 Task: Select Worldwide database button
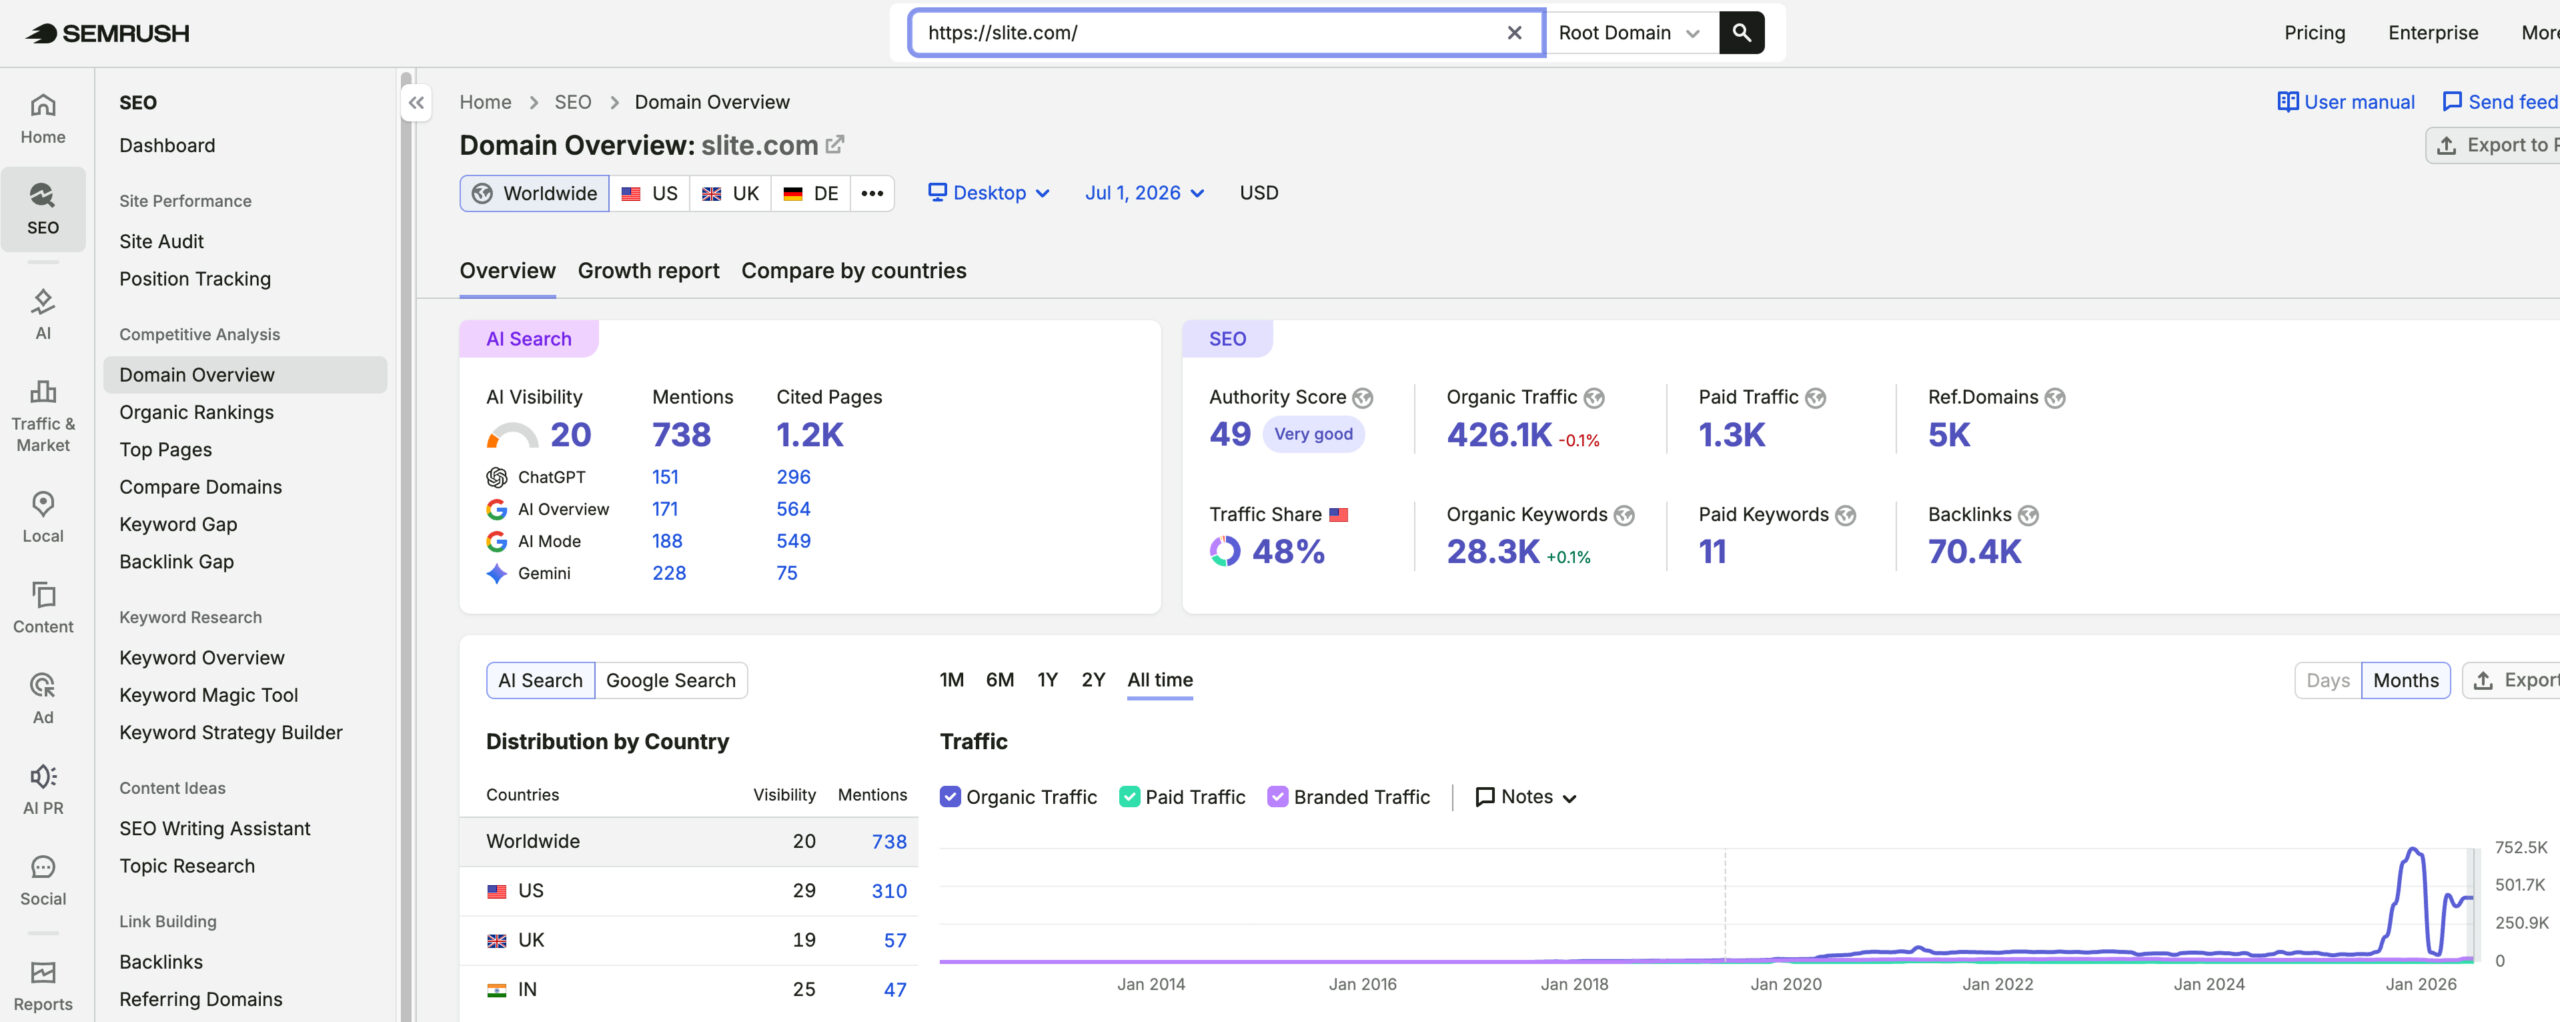tap(534, 193)
